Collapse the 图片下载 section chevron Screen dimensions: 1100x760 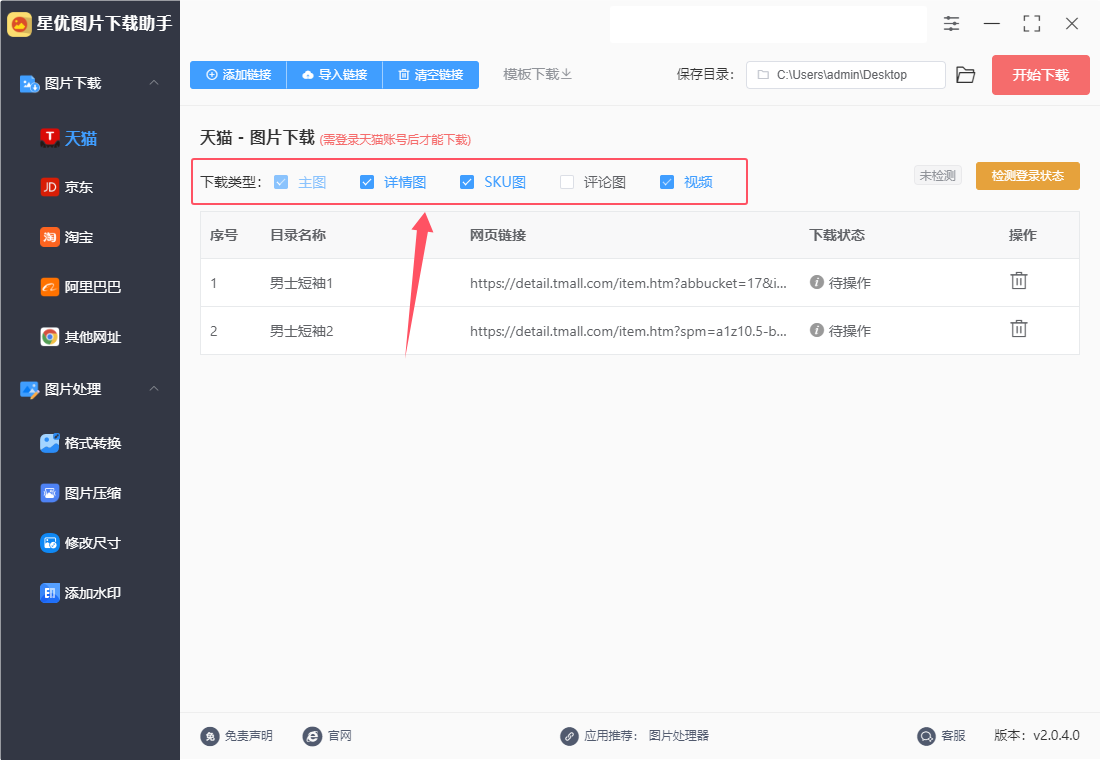154,83
